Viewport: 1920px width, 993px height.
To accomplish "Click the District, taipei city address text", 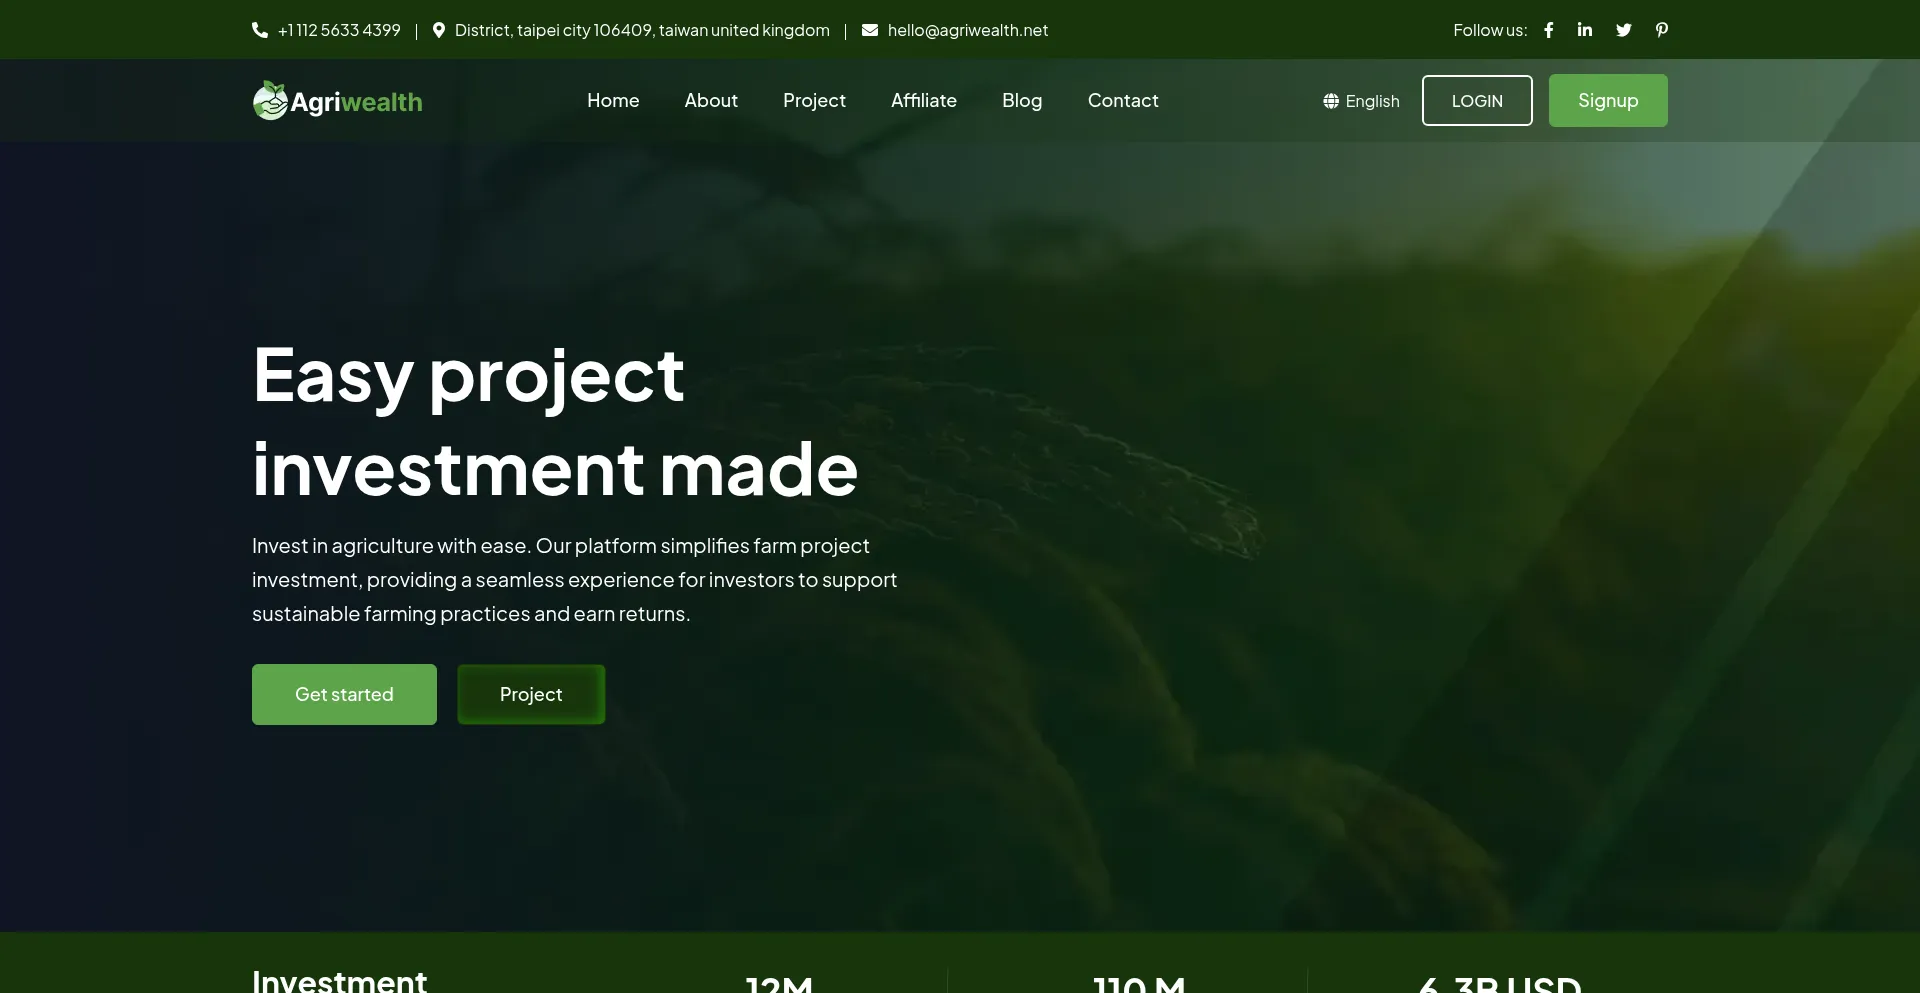I will (642, 30).
